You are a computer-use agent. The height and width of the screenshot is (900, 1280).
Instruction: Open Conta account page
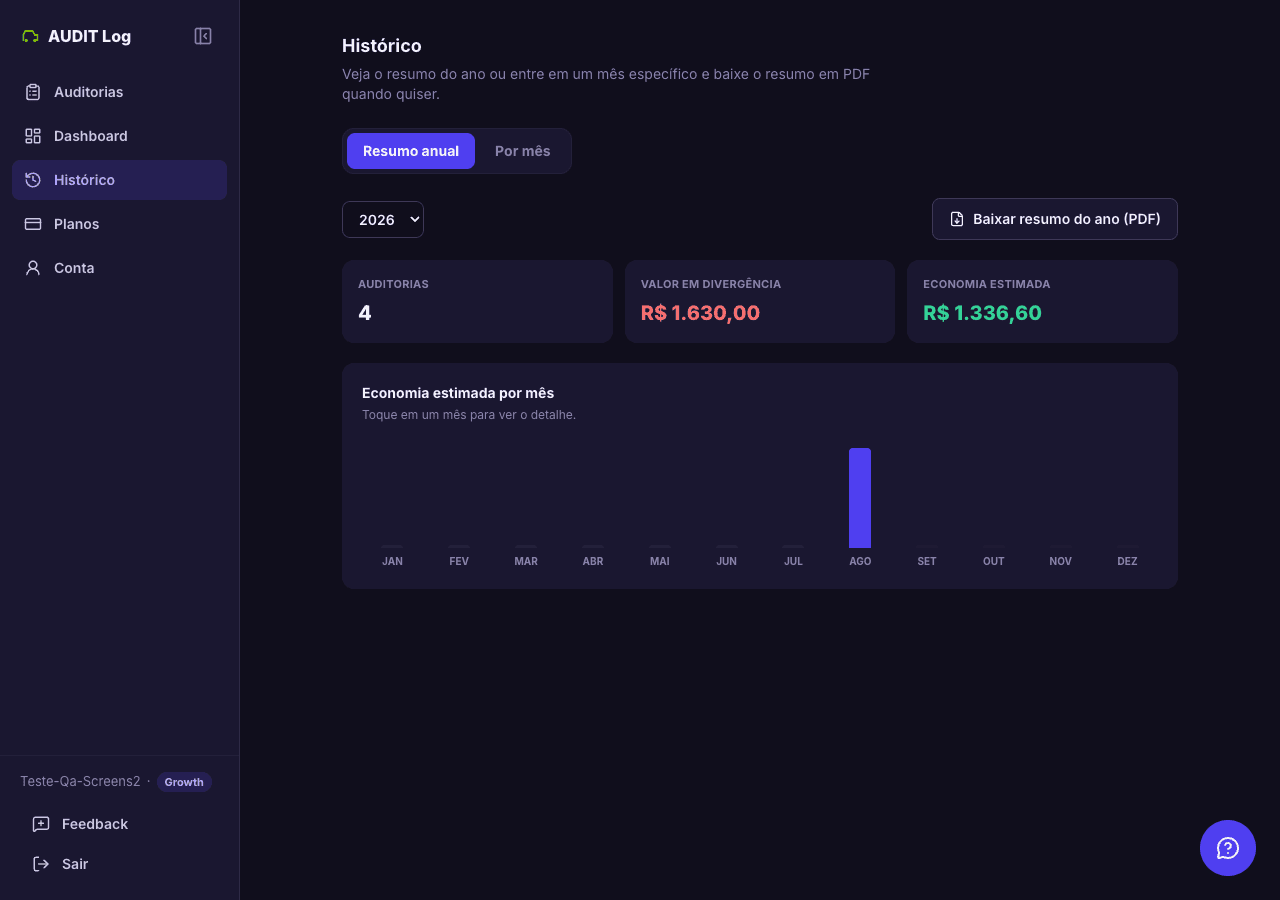tap(120, 268)
